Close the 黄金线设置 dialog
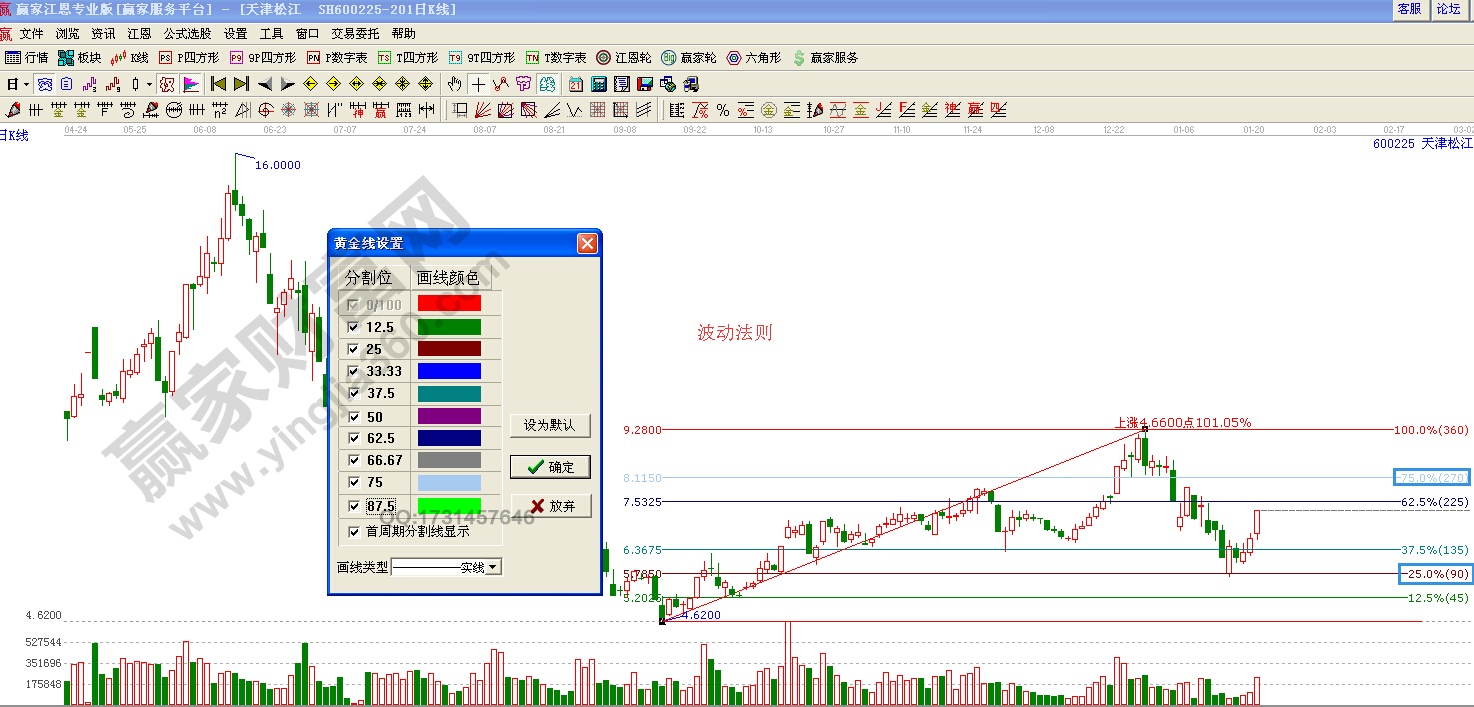Image resolution: width=1474 pixels, height=707 pixels. (x=587, y=243)
